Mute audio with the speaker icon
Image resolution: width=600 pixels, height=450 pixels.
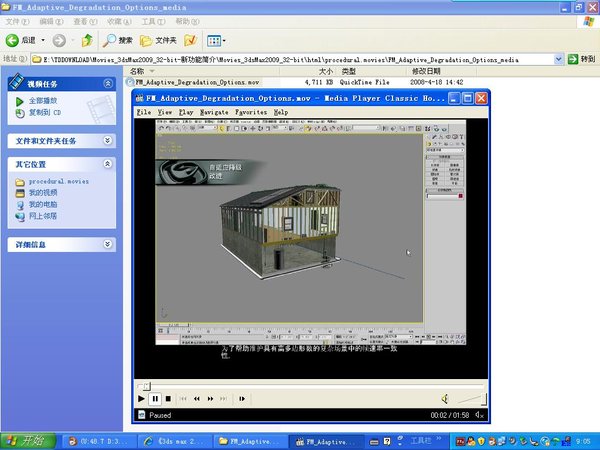pos(445,398)
